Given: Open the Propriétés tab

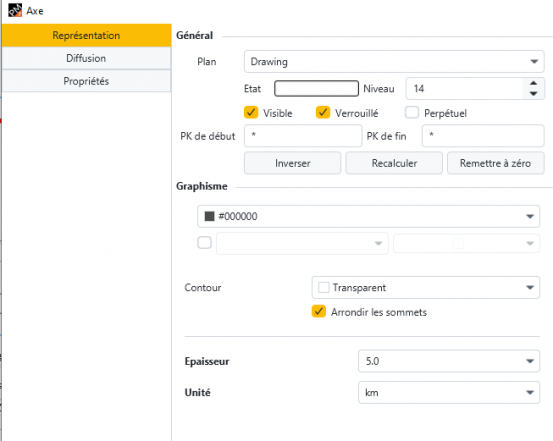Looking at the screenshot, I should click(x=86, y=81).
